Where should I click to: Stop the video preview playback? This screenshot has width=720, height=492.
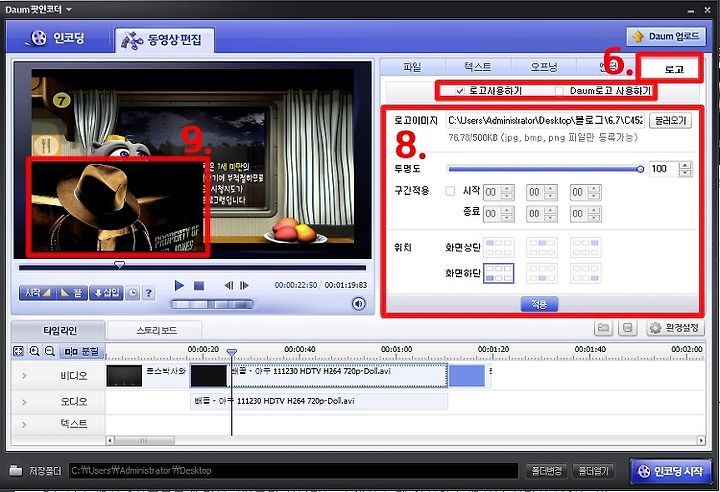199,286
